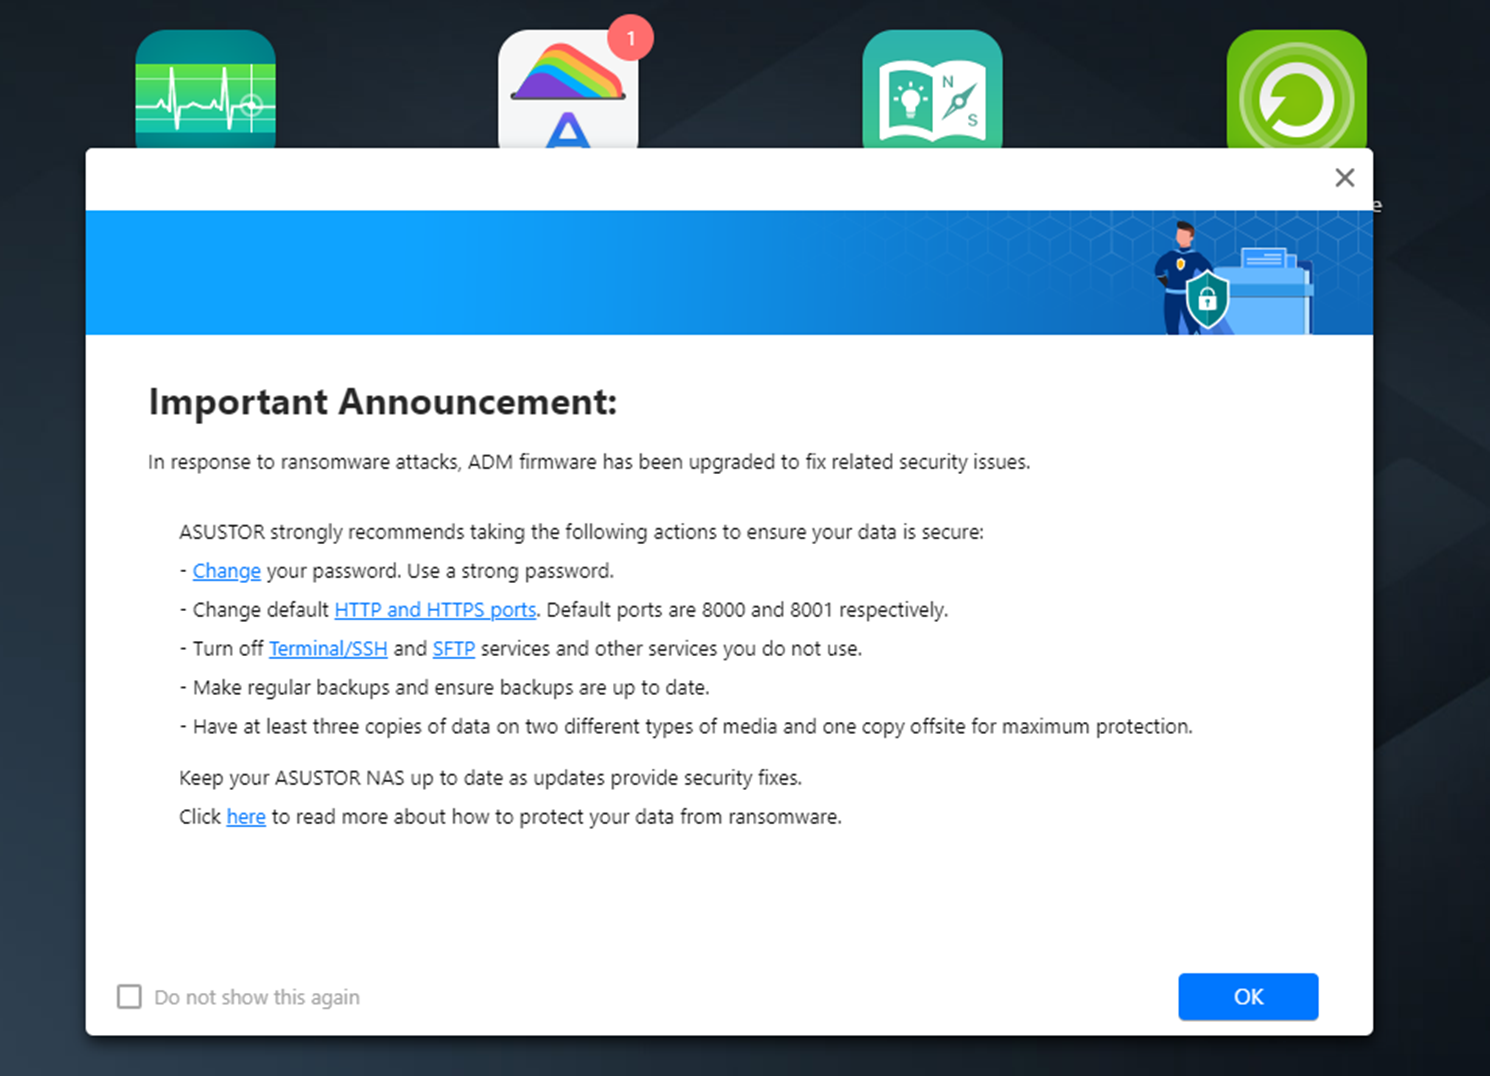
Task: Click the ransomware attacks firmware upgrade sentence
Action: click(589, 462)
